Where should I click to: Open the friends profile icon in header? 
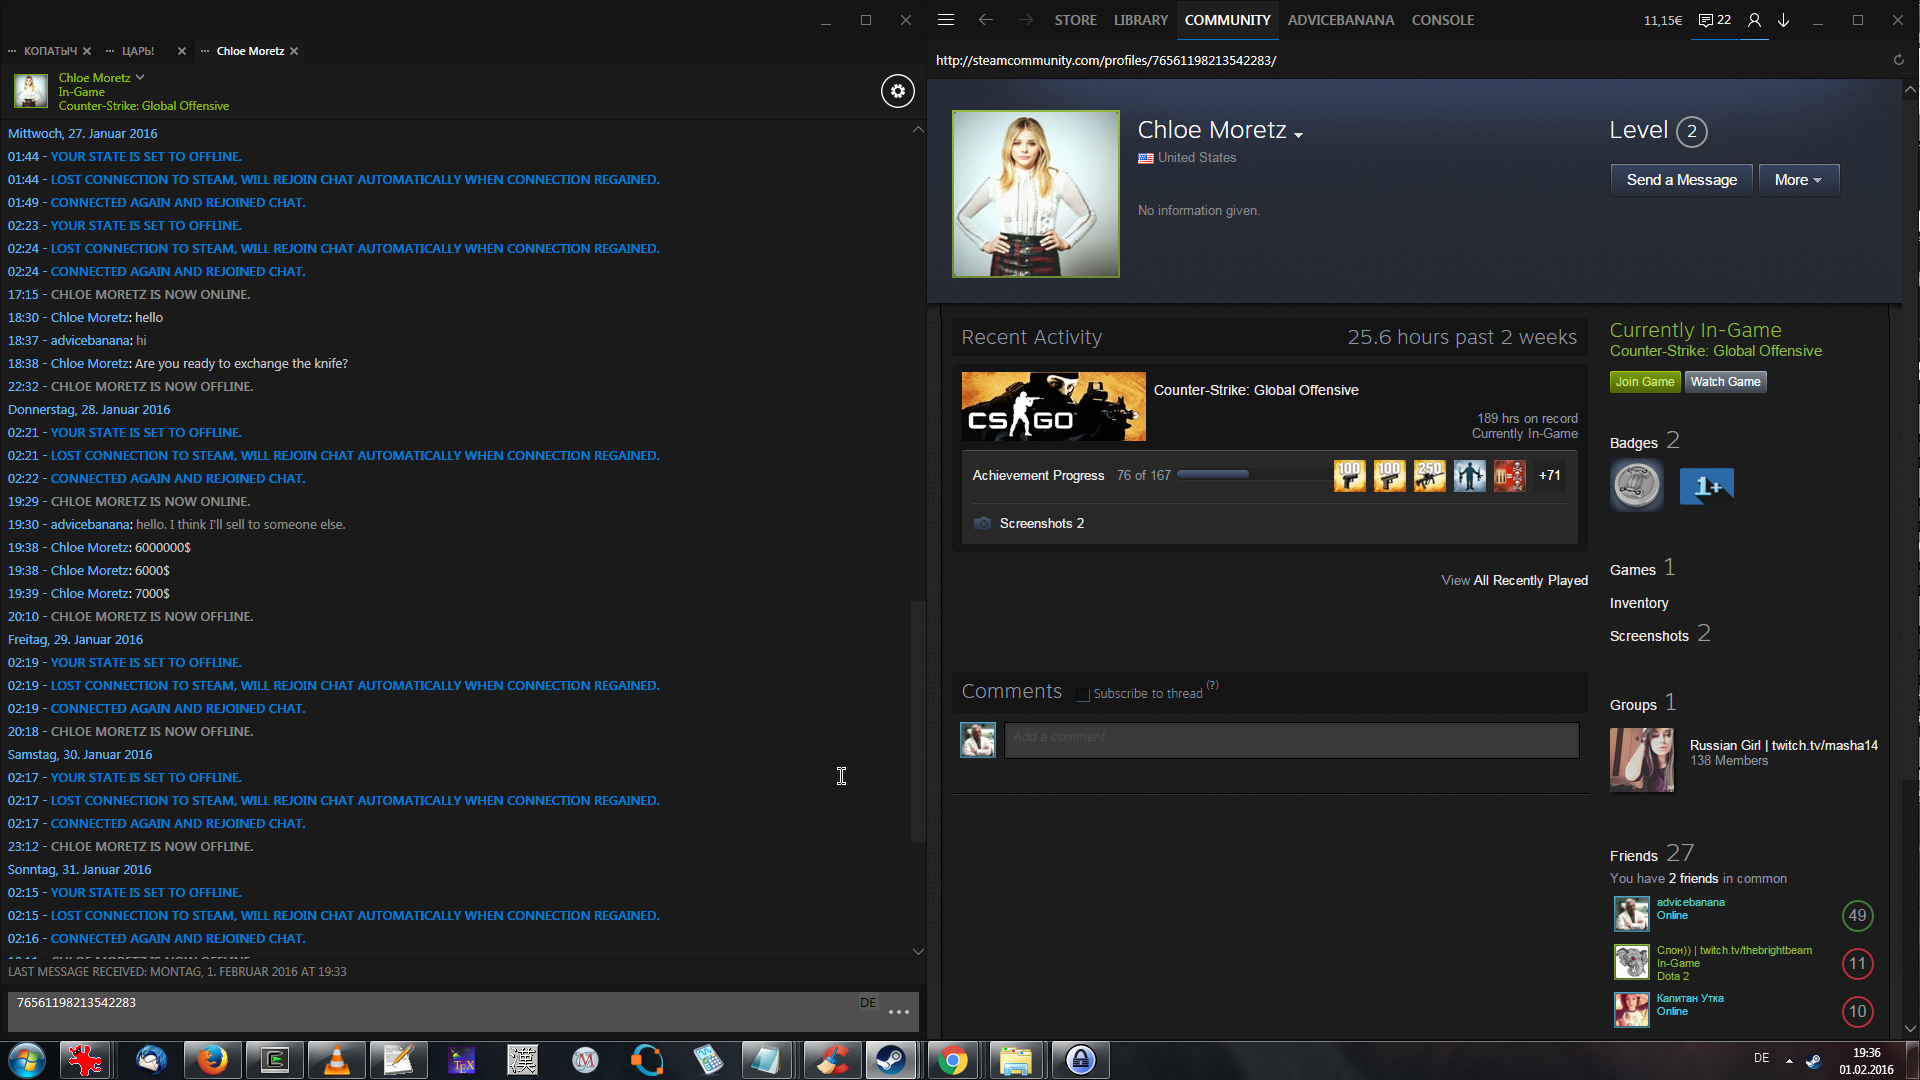pos(1754,20)
